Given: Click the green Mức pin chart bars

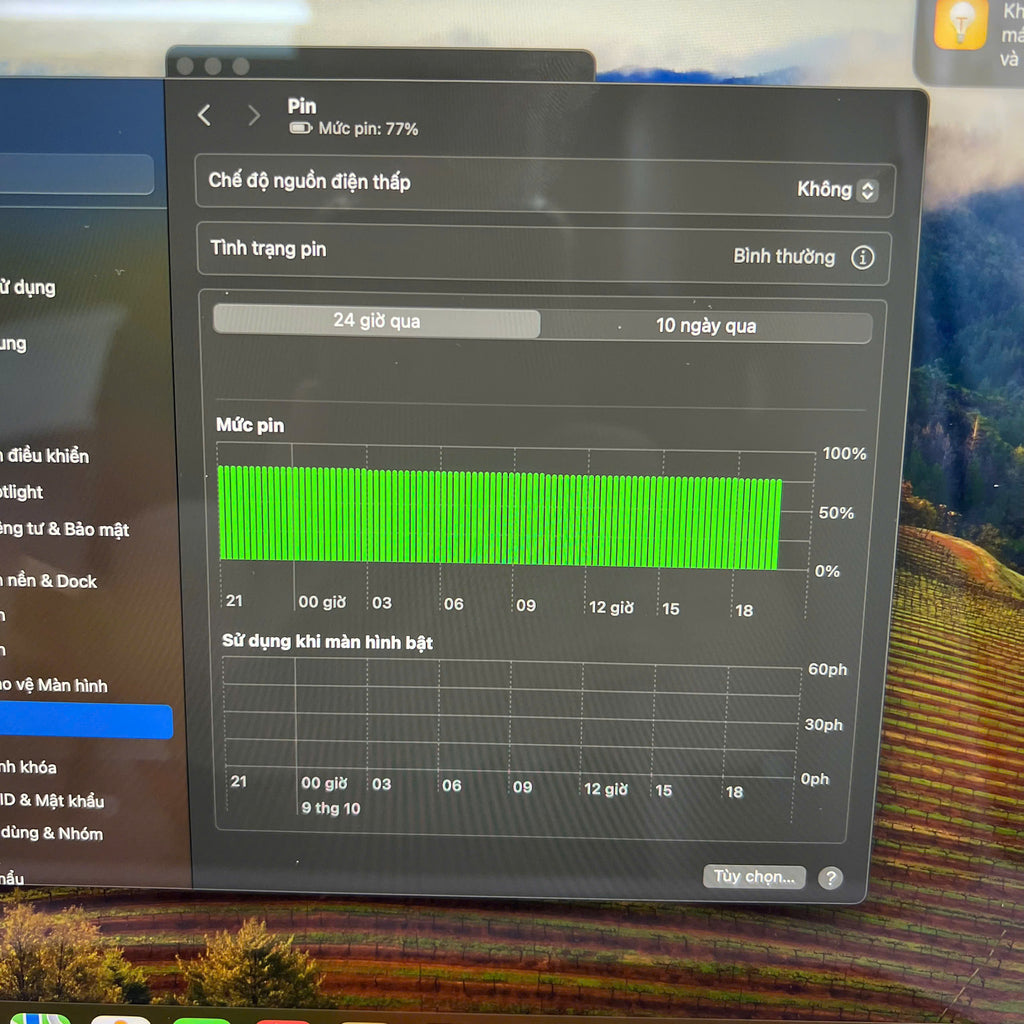Looking at the screenshot, I should [499, 517].
